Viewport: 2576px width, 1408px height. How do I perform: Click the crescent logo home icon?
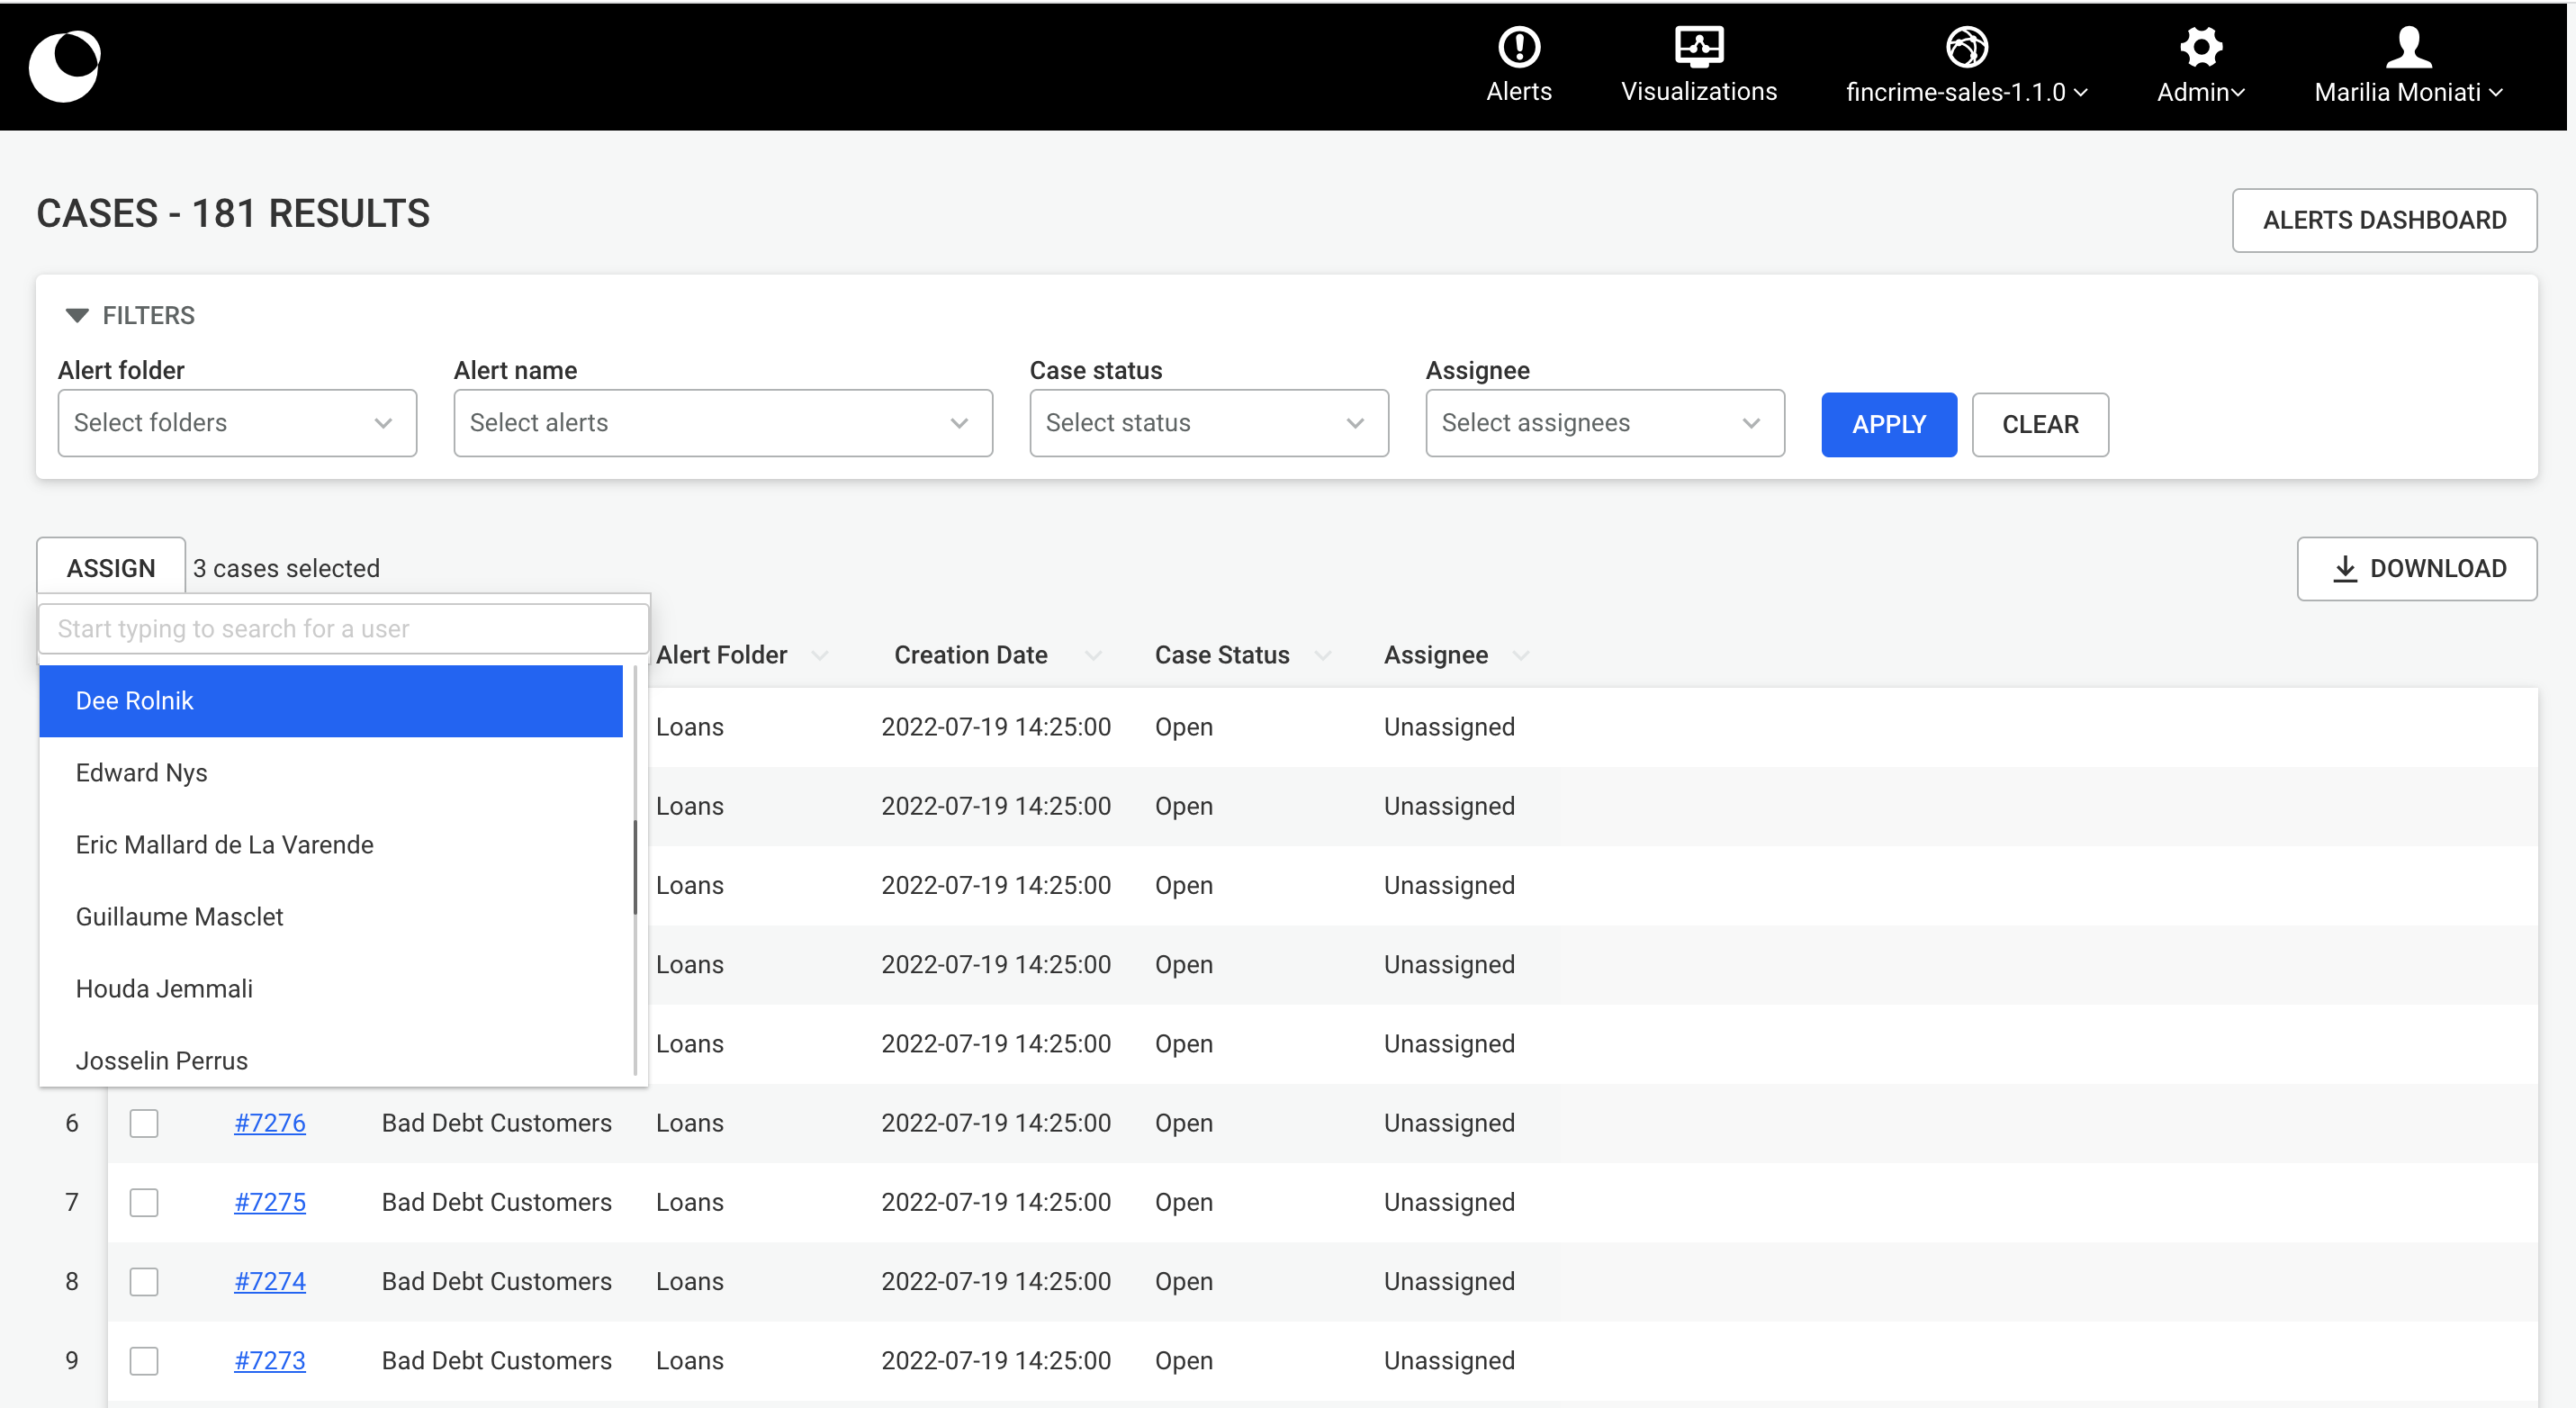click(65, 66)
